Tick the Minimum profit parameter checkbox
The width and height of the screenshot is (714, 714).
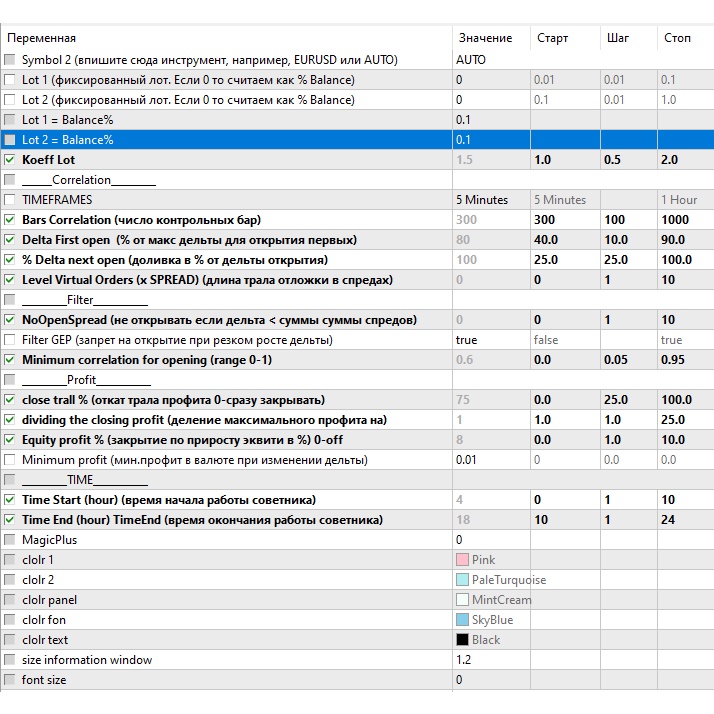tap(10, 460)
